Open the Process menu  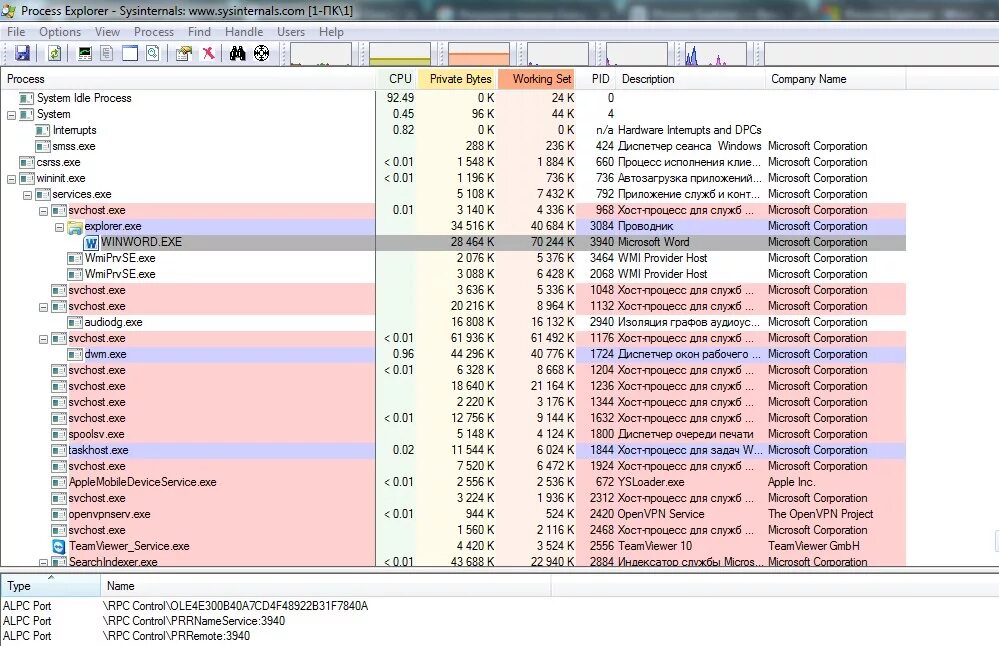click(154, 32)
